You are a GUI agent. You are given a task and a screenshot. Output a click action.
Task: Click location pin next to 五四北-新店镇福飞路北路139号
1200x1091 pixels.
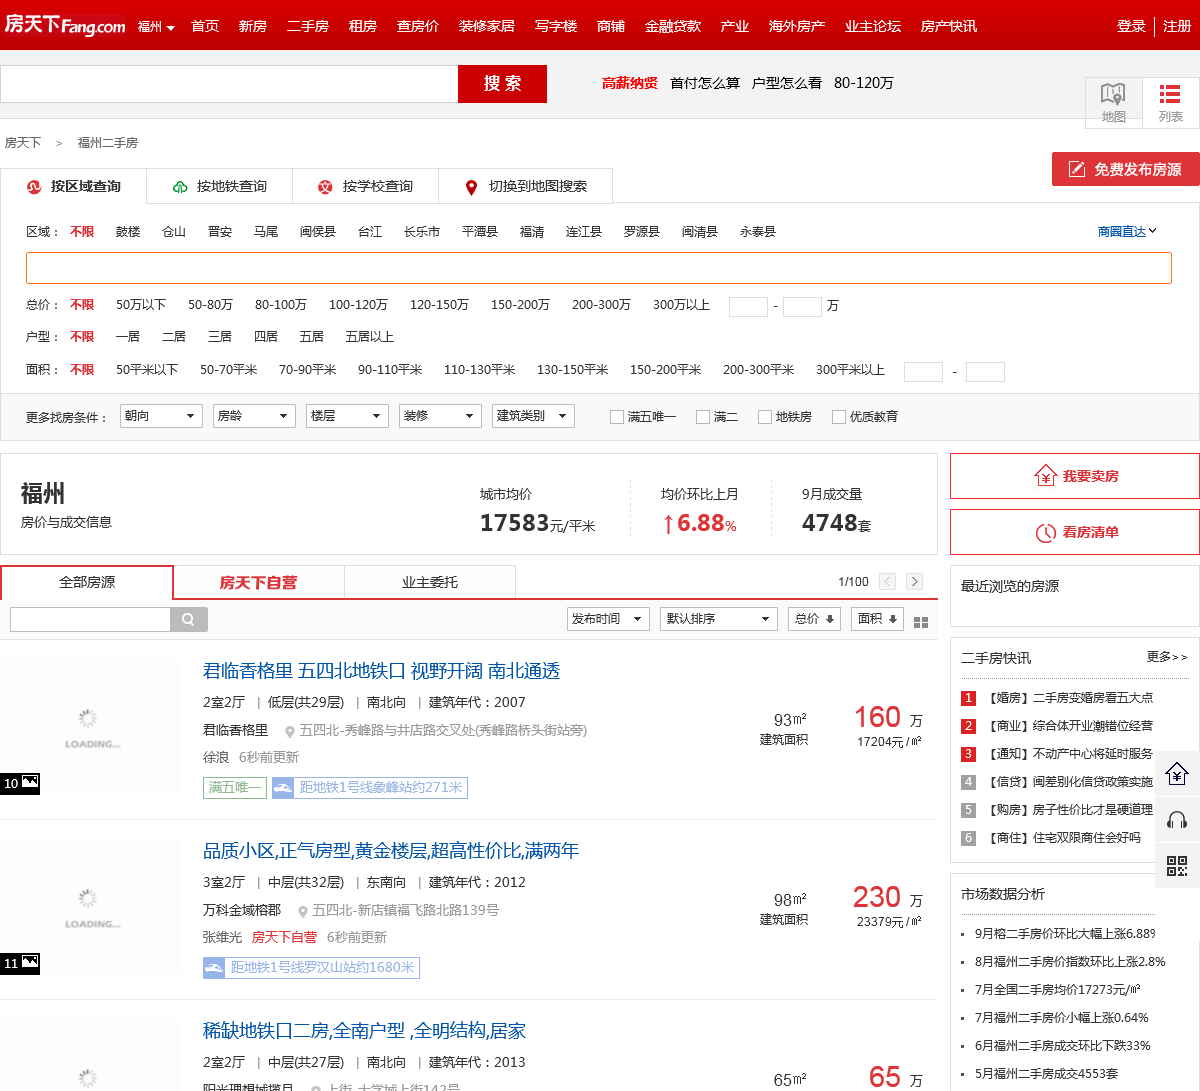303,911
